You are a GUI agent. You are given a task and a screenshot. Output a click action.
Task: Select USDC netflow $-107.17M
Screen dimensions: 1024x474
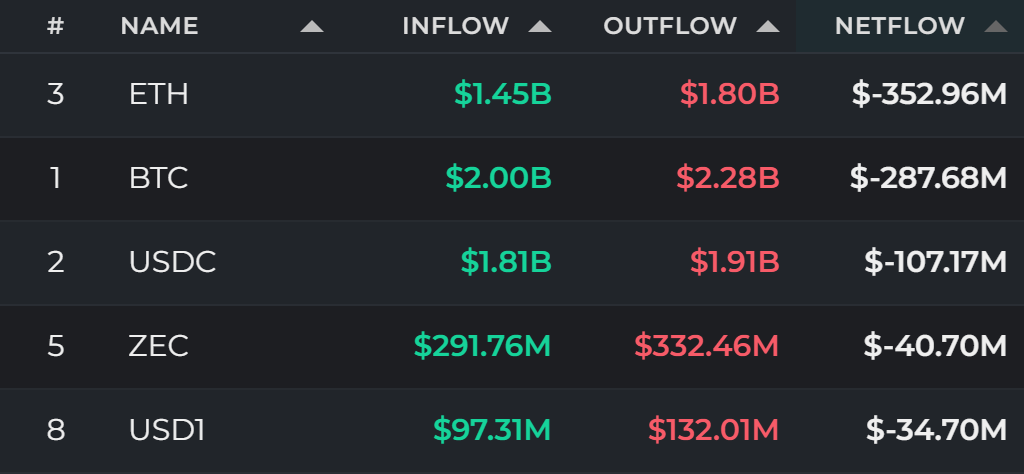tap(935, 262)
